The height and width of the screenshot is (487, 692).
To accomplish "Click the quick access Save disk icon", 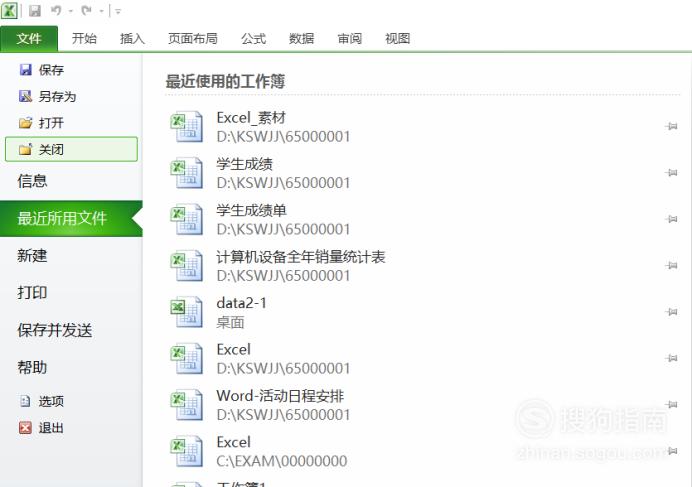I will (x=35, y=11).
